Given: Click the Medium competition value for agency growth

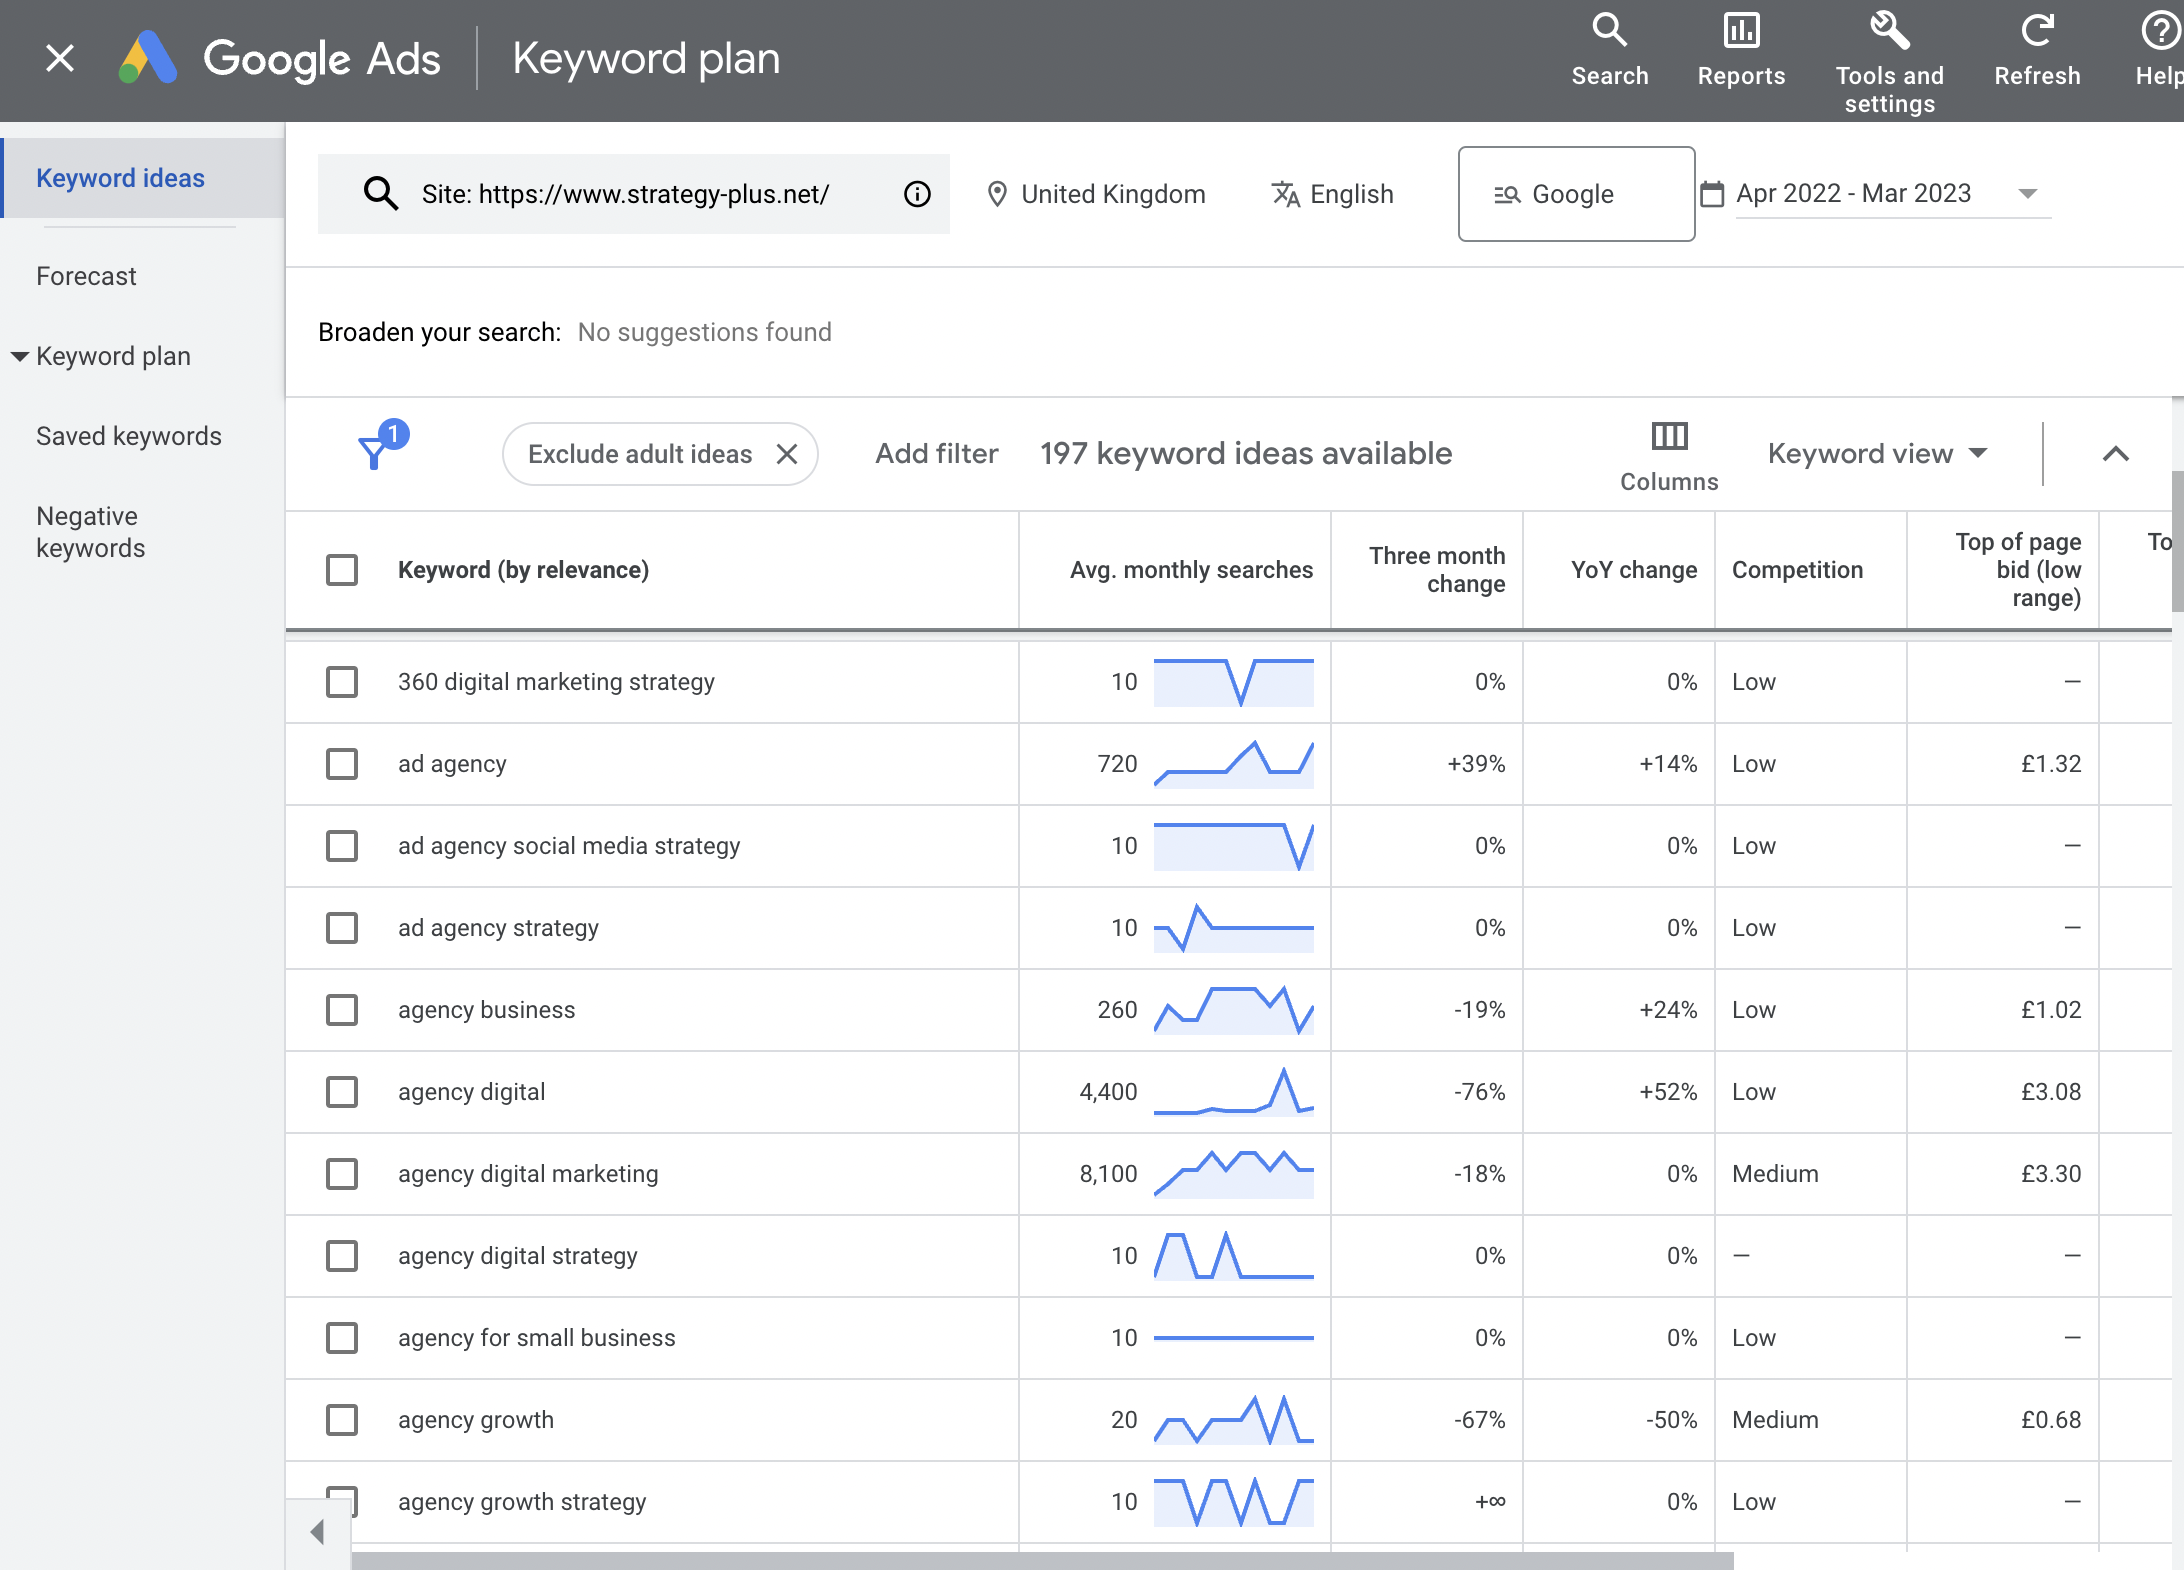Looking at the screenshot, I should click(1775, 1420).
